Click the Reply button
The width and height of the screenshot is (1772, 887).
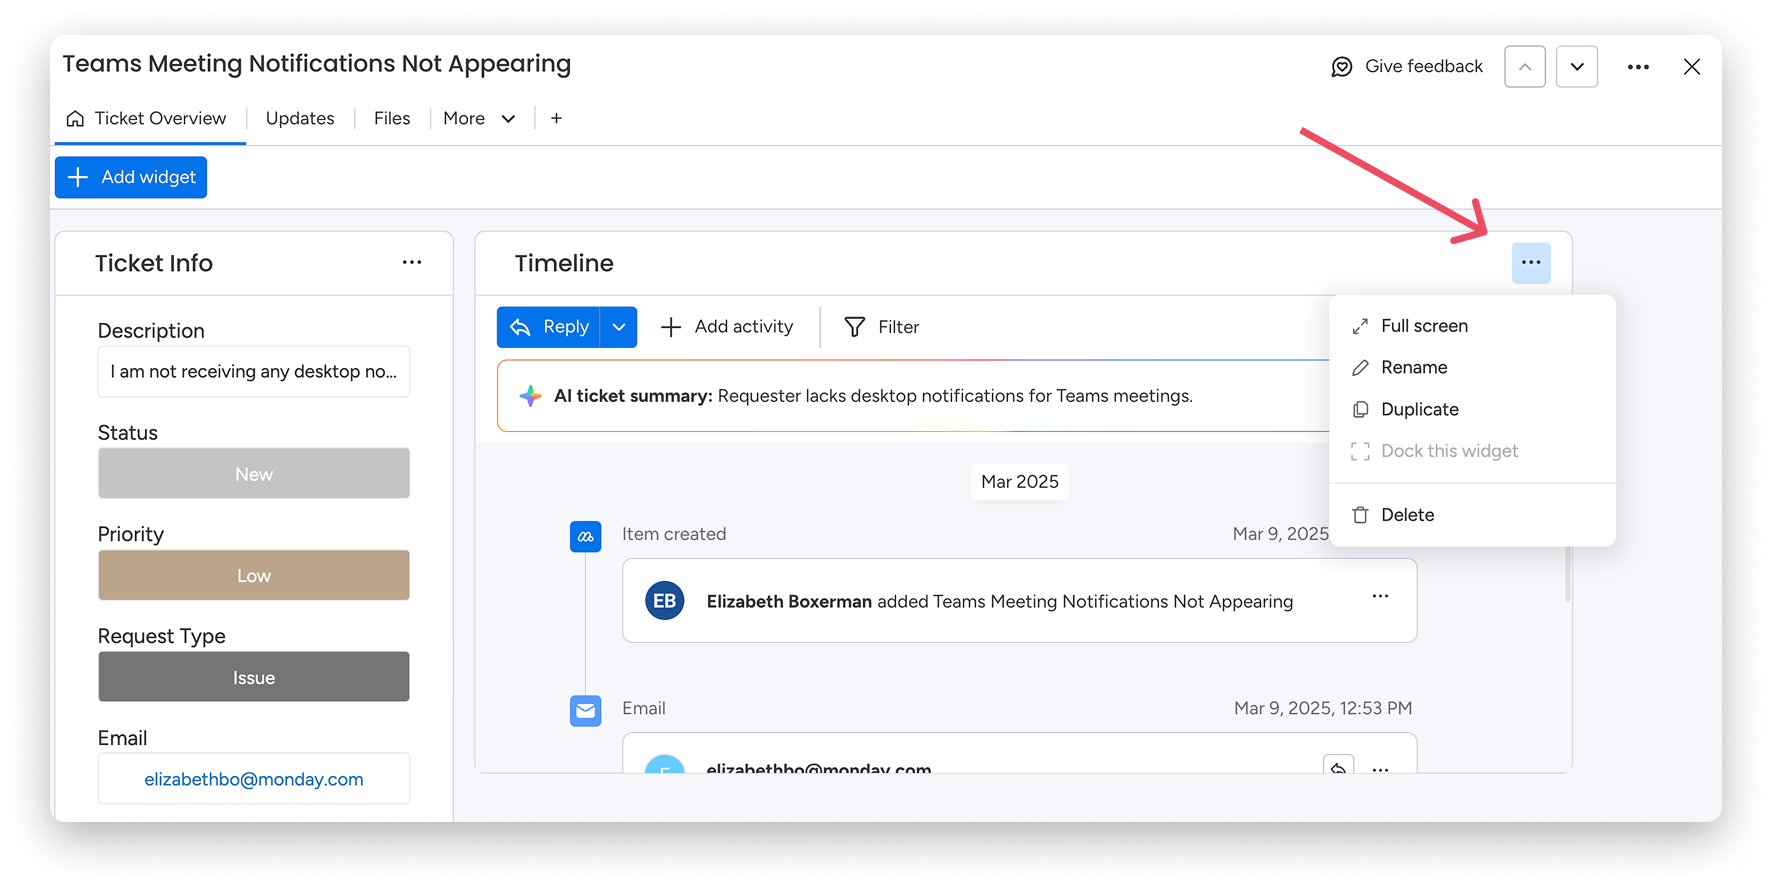(x=548, y=327)
